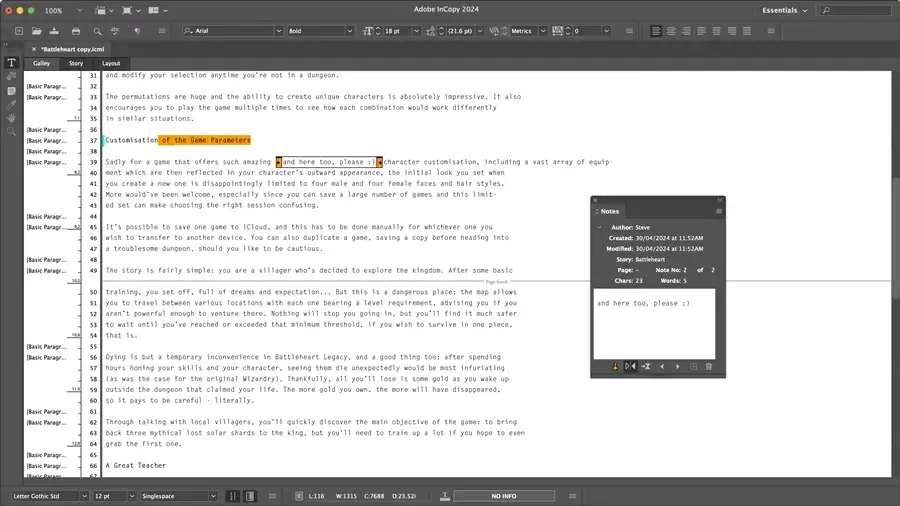Click the inline note "and here too, please :)"
The height and width of the screenshot is (506, 900).
(x=329, y=162)
